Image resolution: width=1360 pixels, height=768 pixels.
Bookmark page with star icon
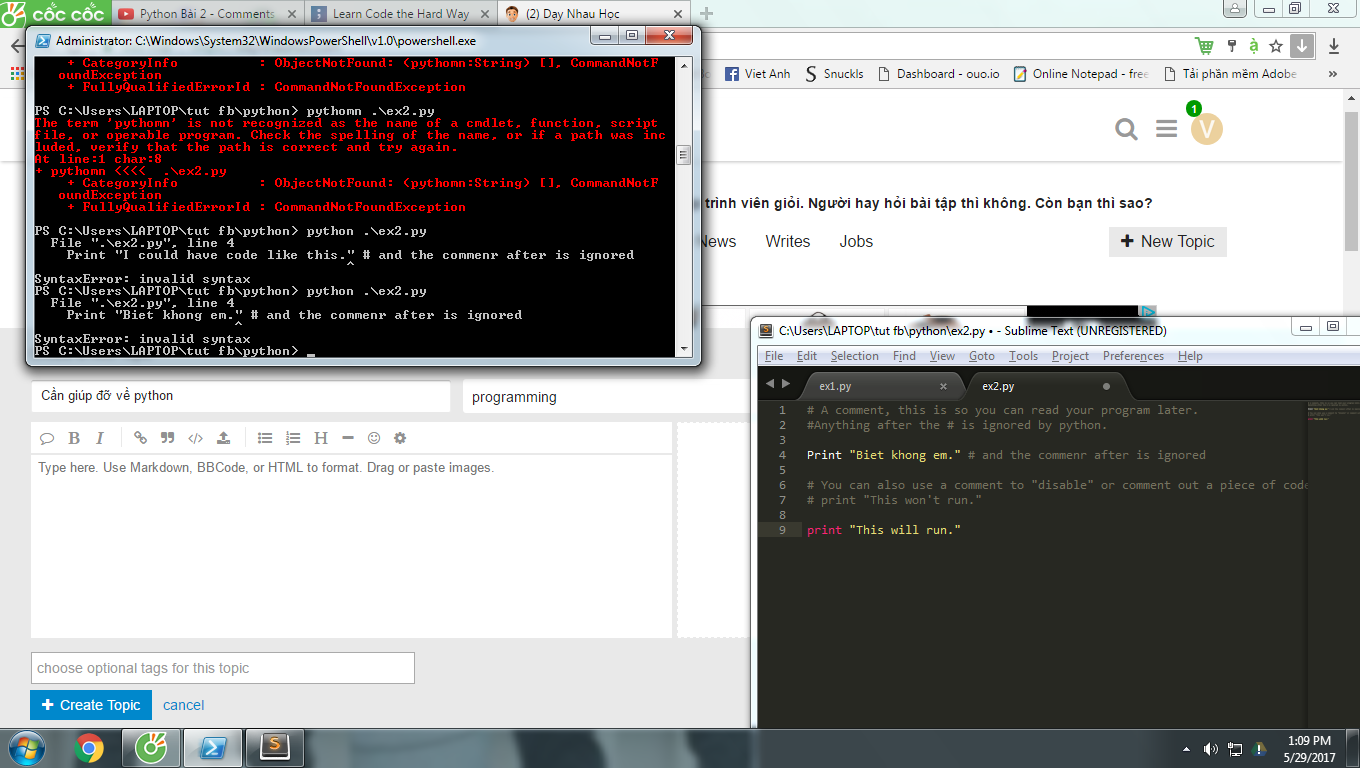coord(1276,46)
